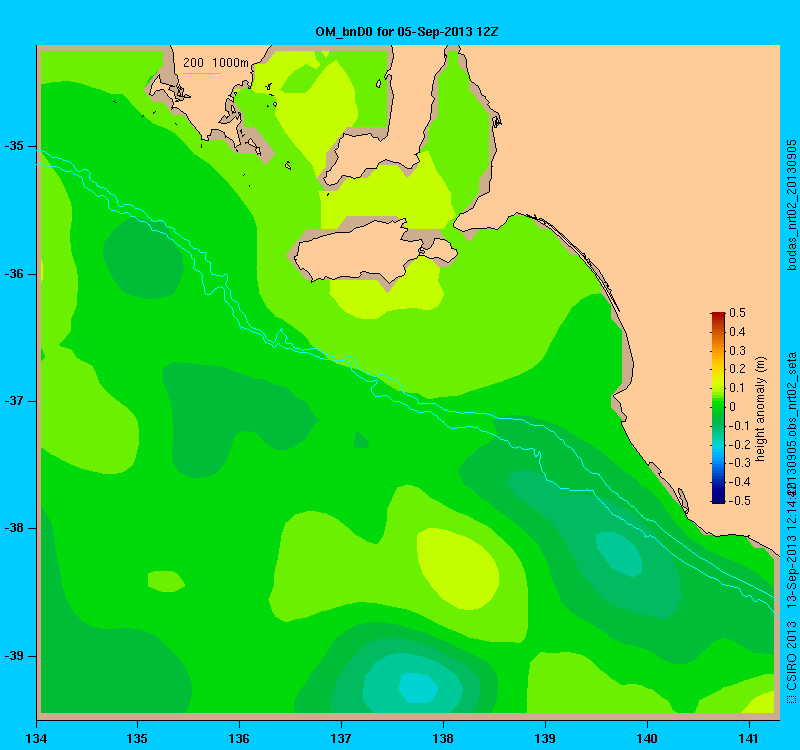Click the '200 1000m' depth contour legend label
This screenshot has height=750, width=800.
pos(216,63)
